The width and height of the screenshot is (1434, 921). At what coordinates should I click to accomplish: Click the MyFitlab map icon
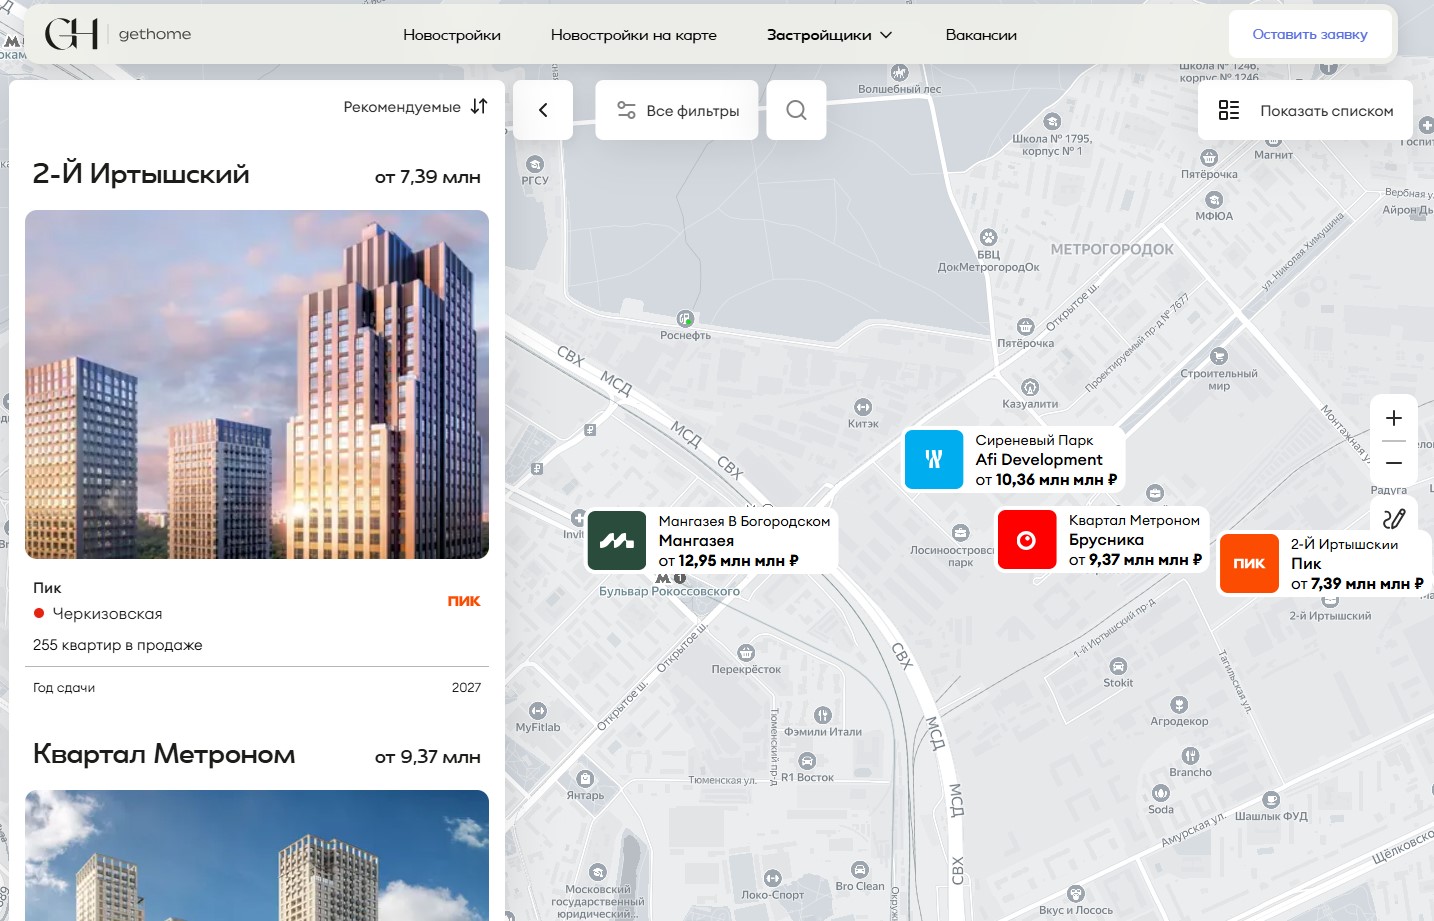[x=538, y=711]
